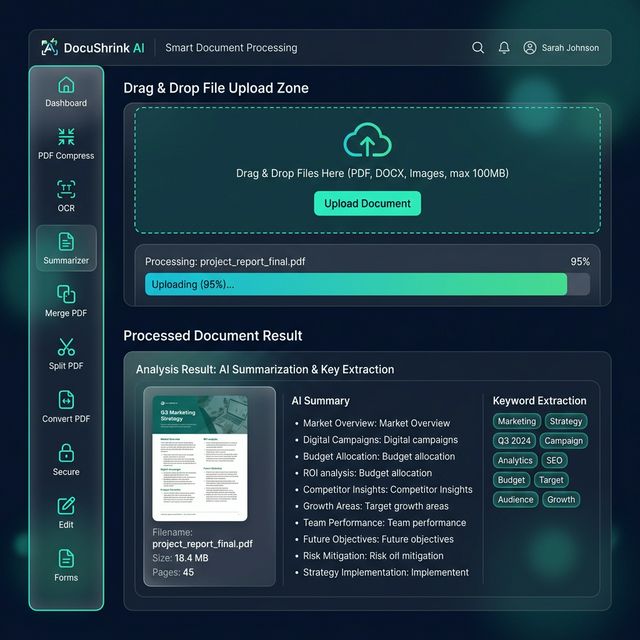Click the DocuShrink AI logo icon
Image resolution: width=640 pixels, height=640 pixels.
click(49, 47)
